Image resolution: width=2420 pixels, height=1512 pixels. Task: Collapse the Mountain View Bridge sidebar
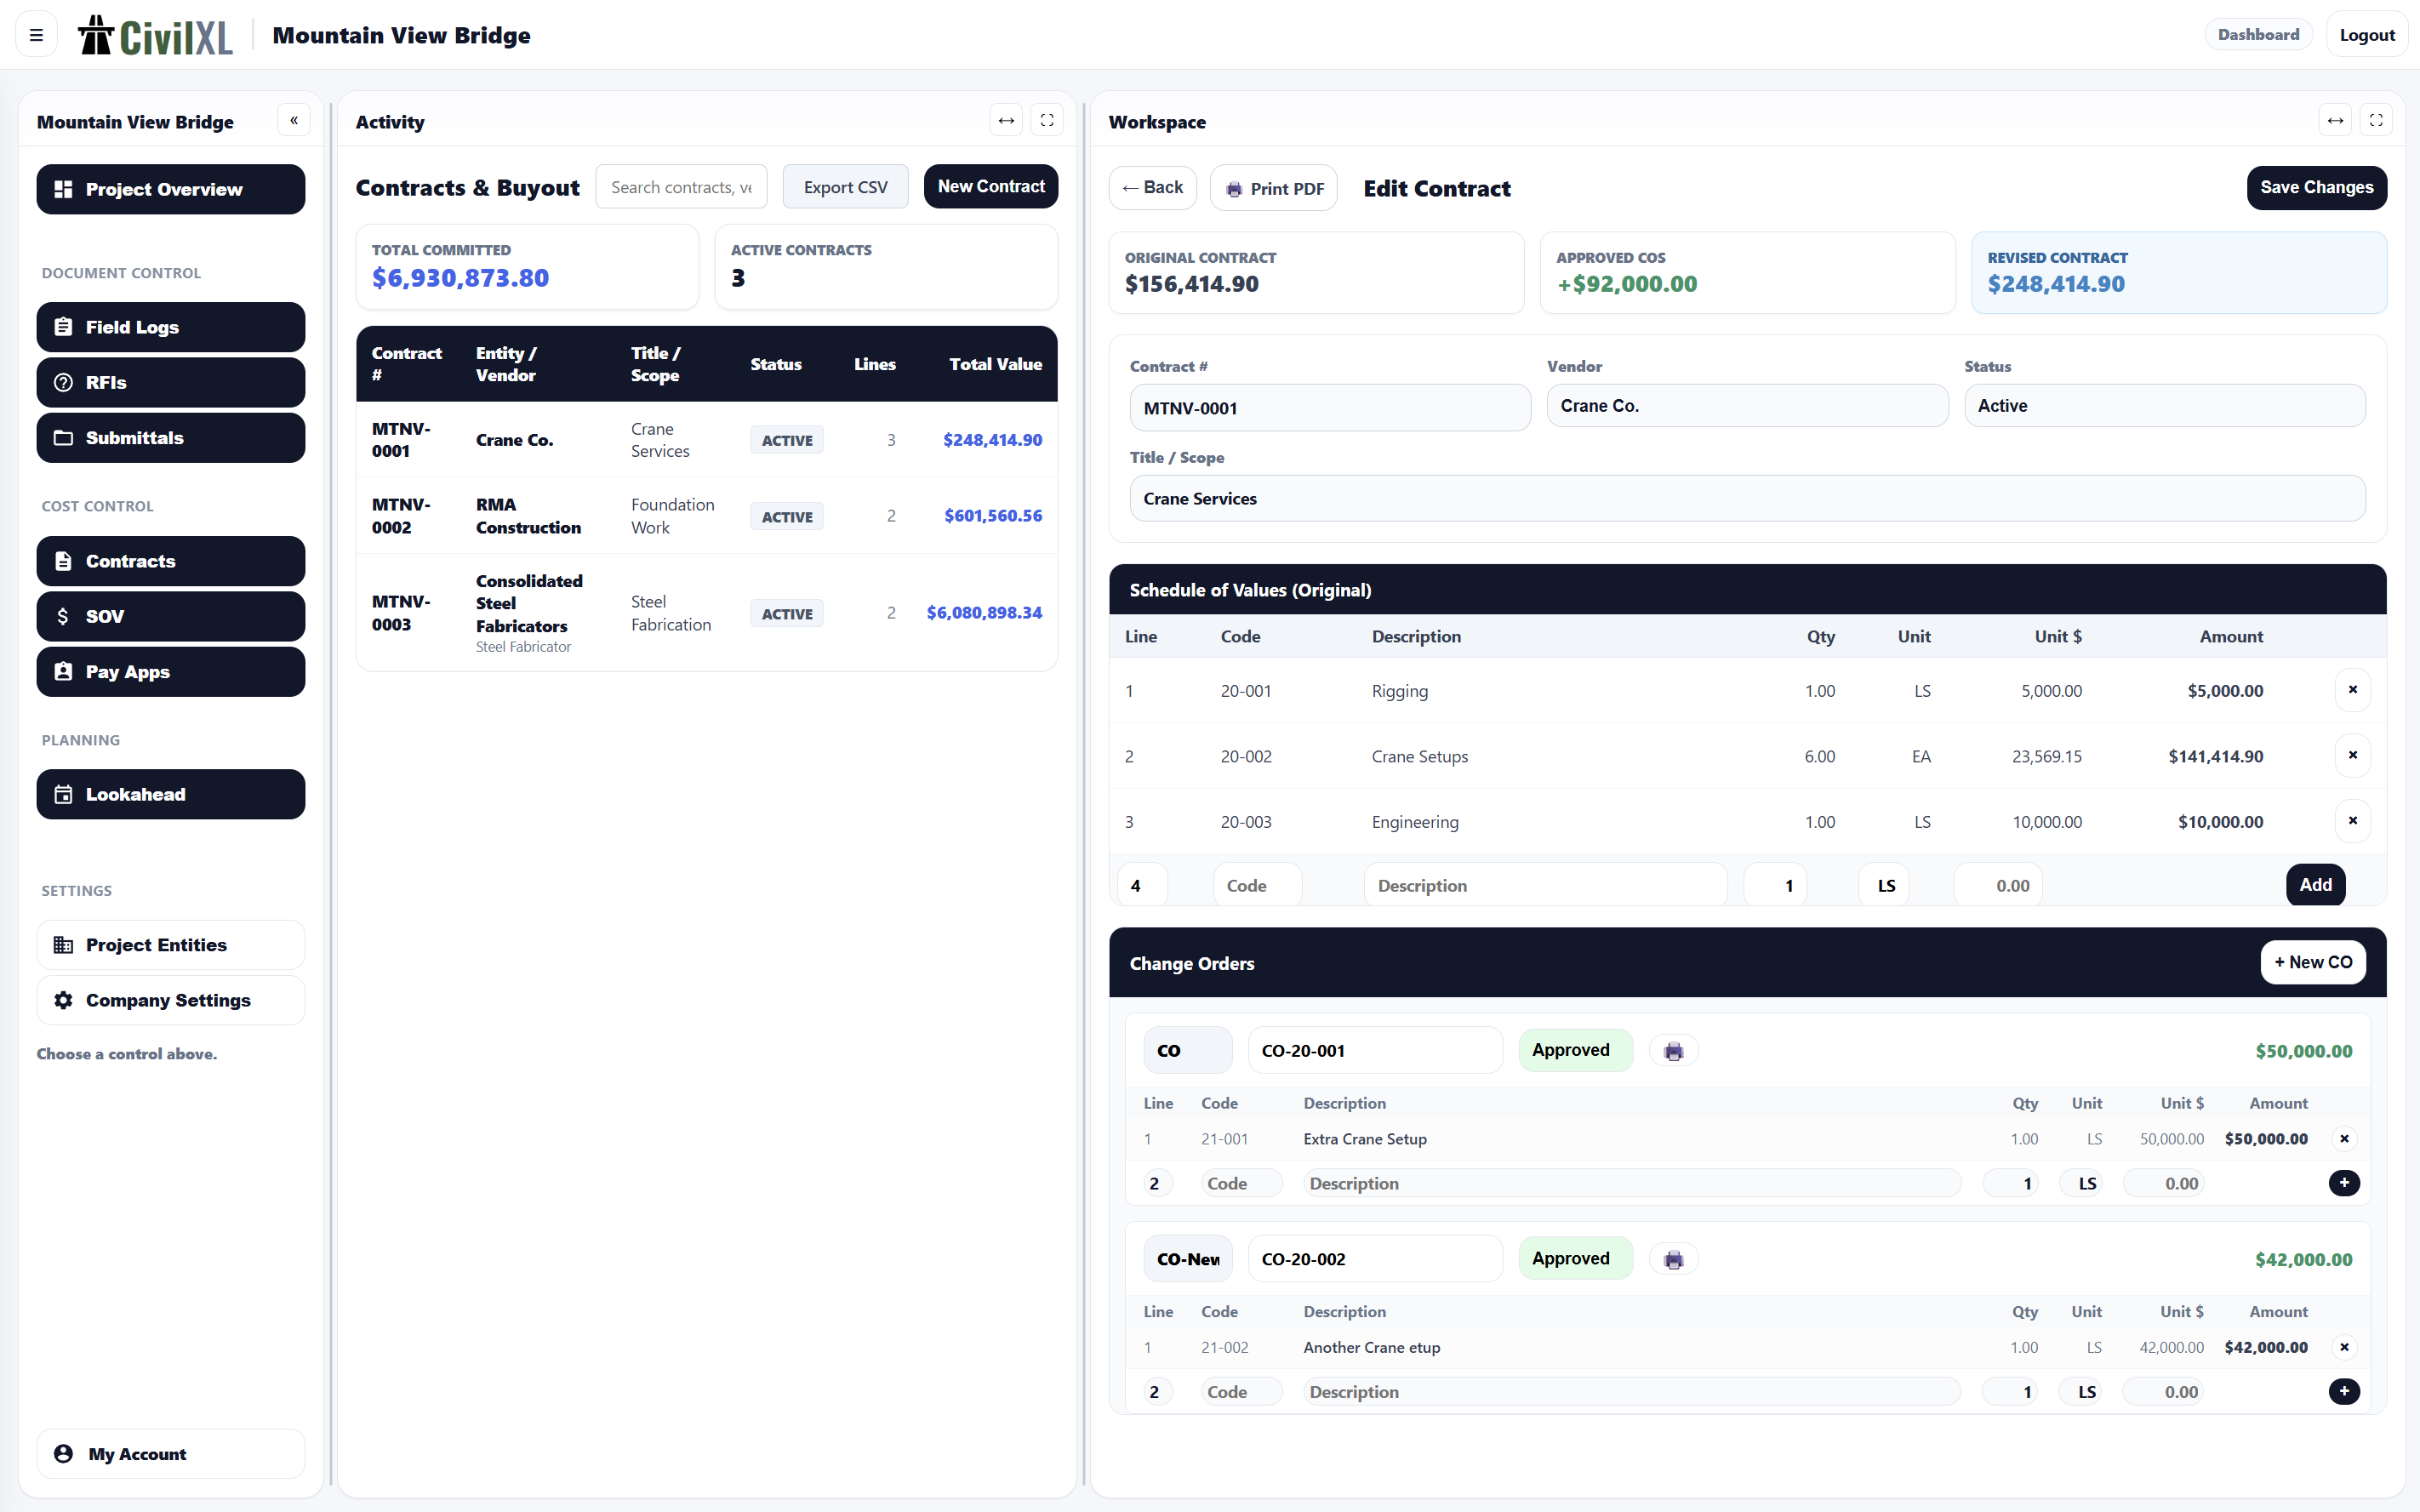pyautogui.click(x=293, y=120)
